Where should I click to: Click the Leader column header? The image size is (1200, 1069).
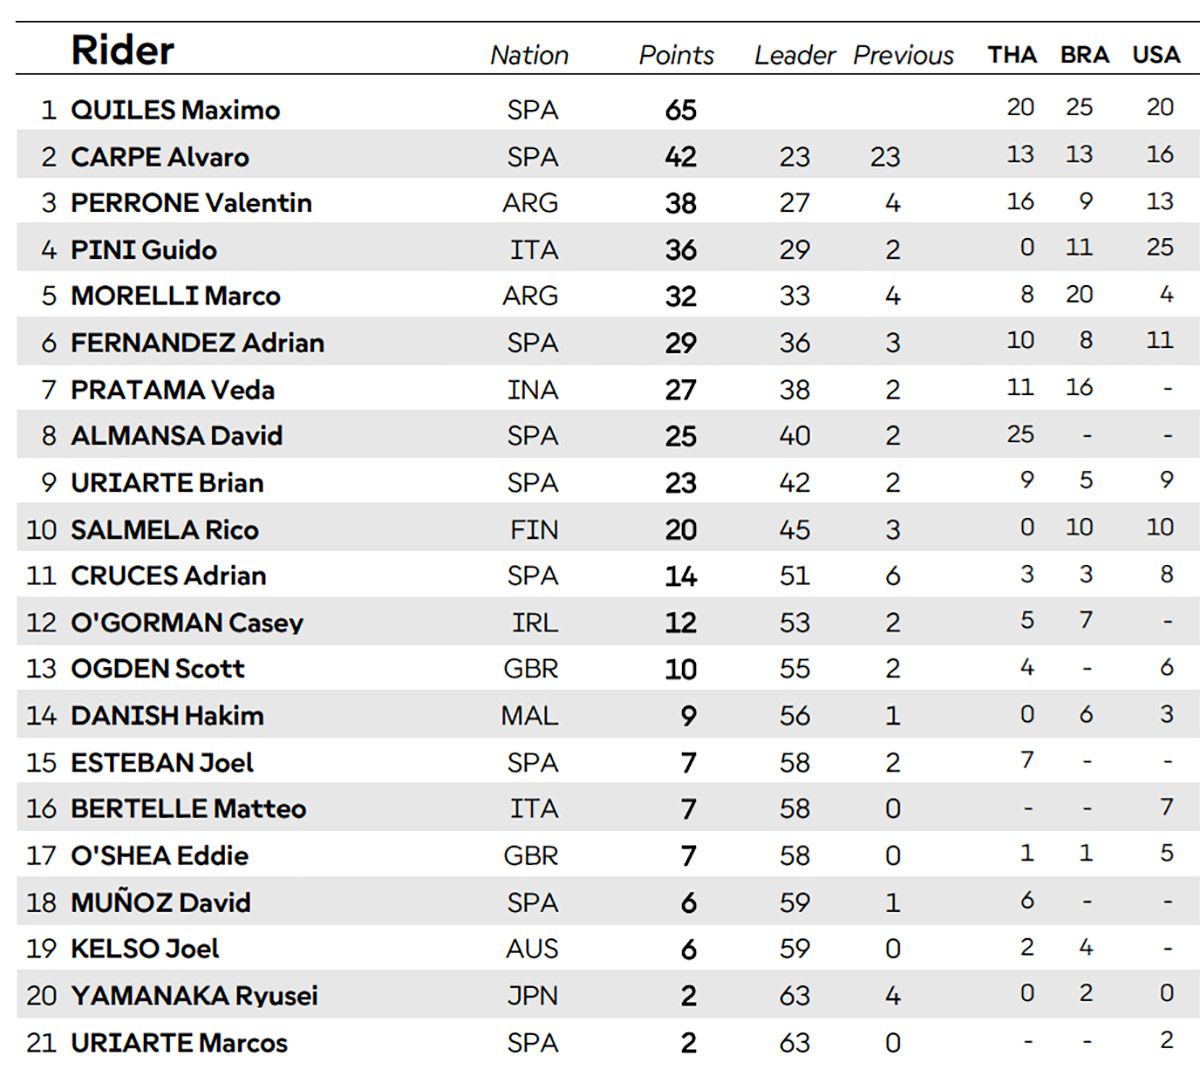tap(794, 55)
